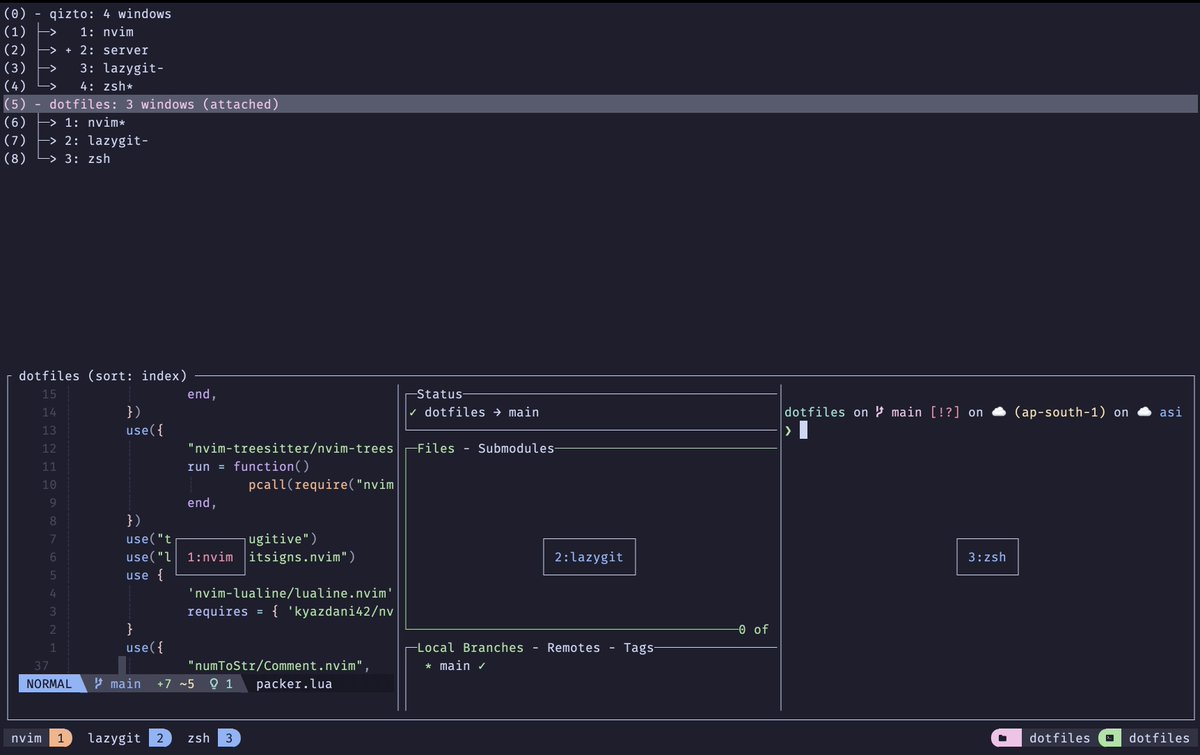Pick qizto's 3: lazygit- window
The height and width of the screenshot is (755, 1200).
600,68
